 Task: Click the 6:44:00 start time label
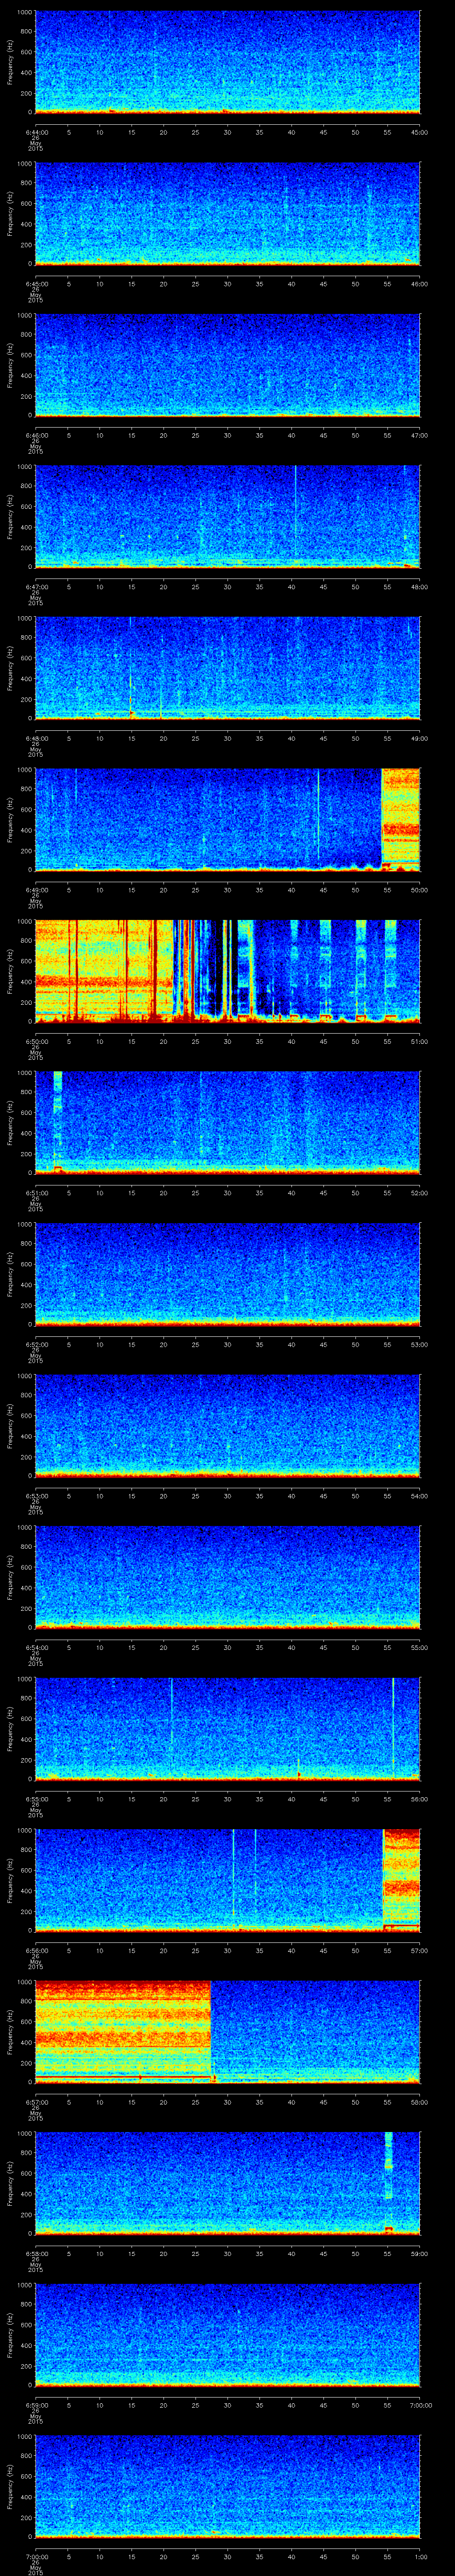coord(36,131)
